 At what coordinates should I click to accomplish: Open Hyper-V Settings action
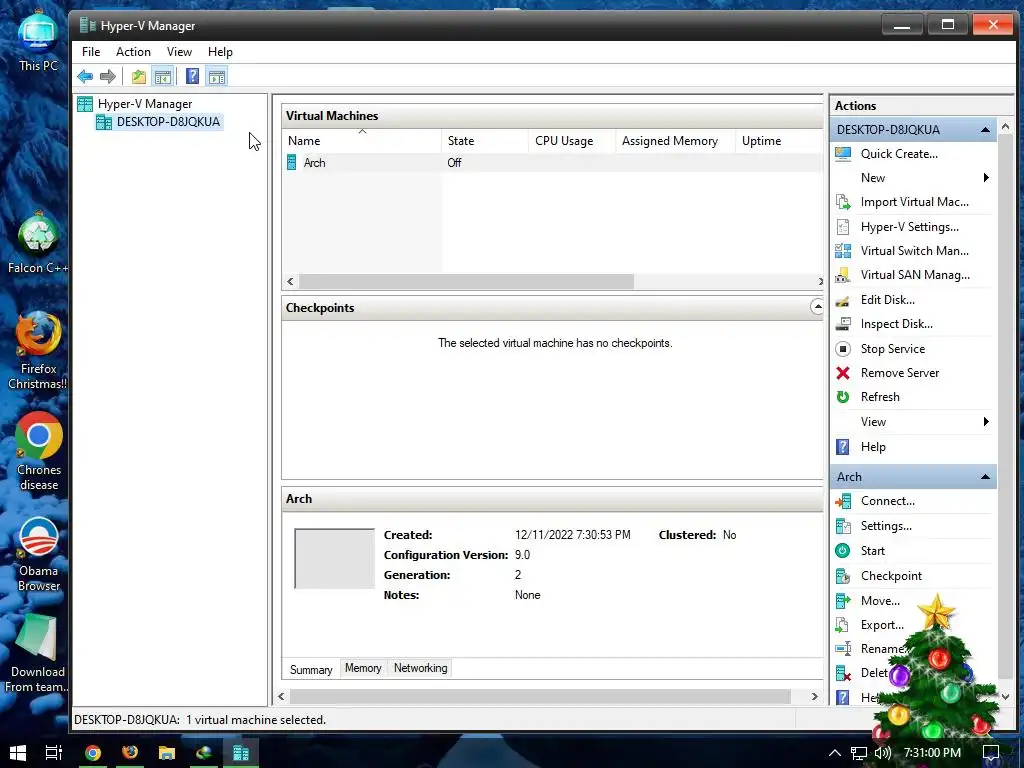pyautogui.click(x=909, y=227)
